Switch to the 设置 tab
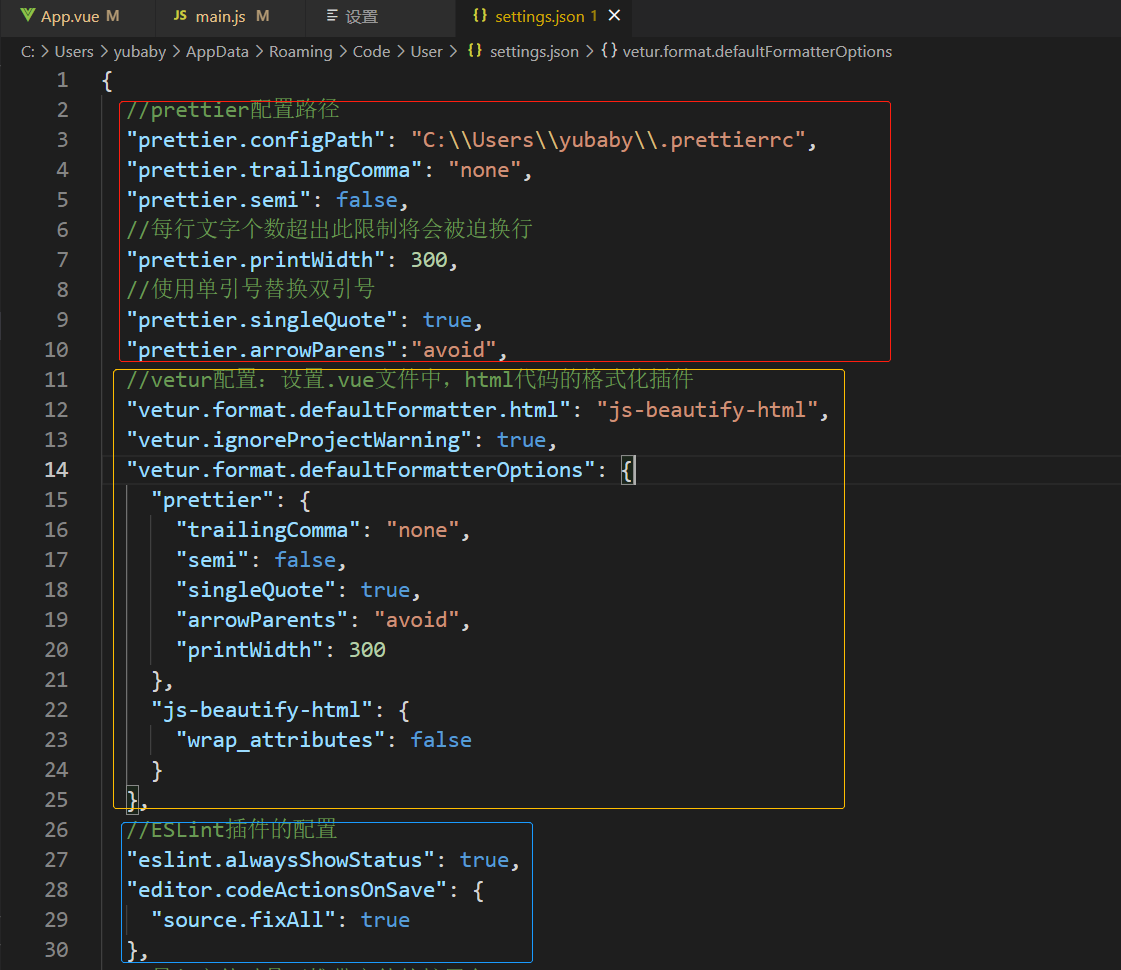This screenshot has height=970, width=1121. tap(361, 16)
